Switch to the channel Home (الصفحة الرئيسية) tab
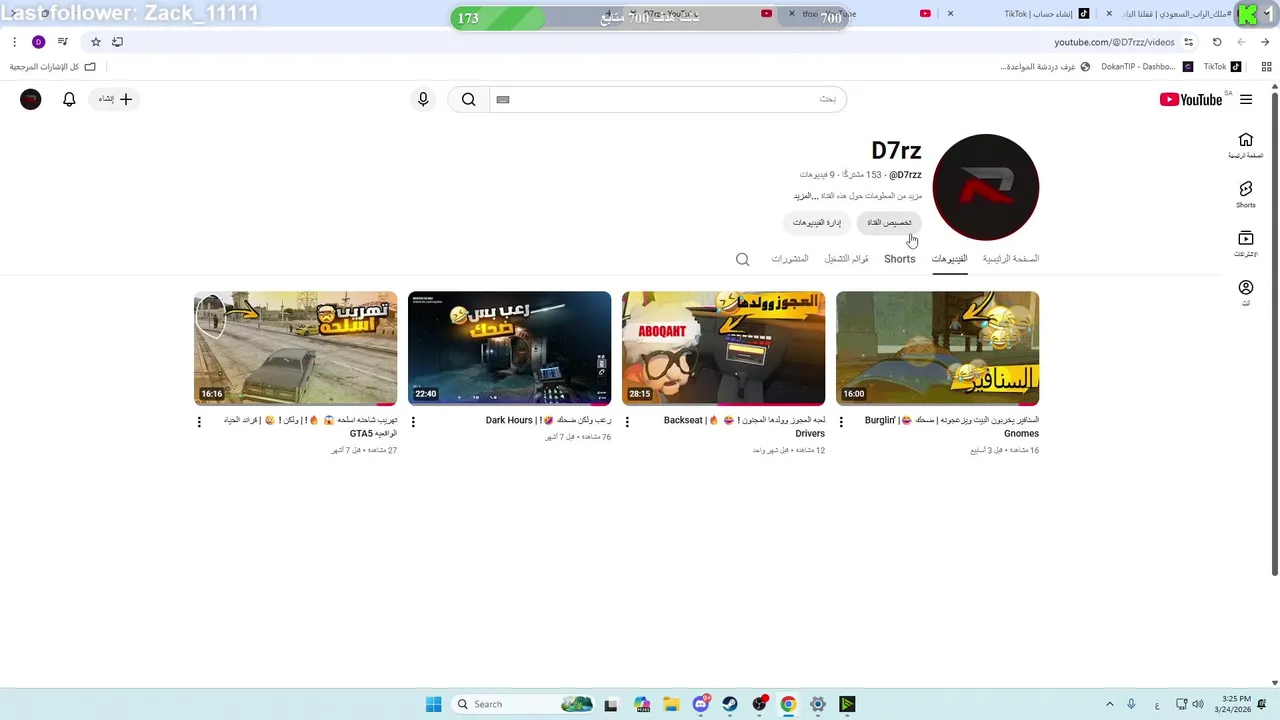 pyautogui.click(x=1011, y=259)
